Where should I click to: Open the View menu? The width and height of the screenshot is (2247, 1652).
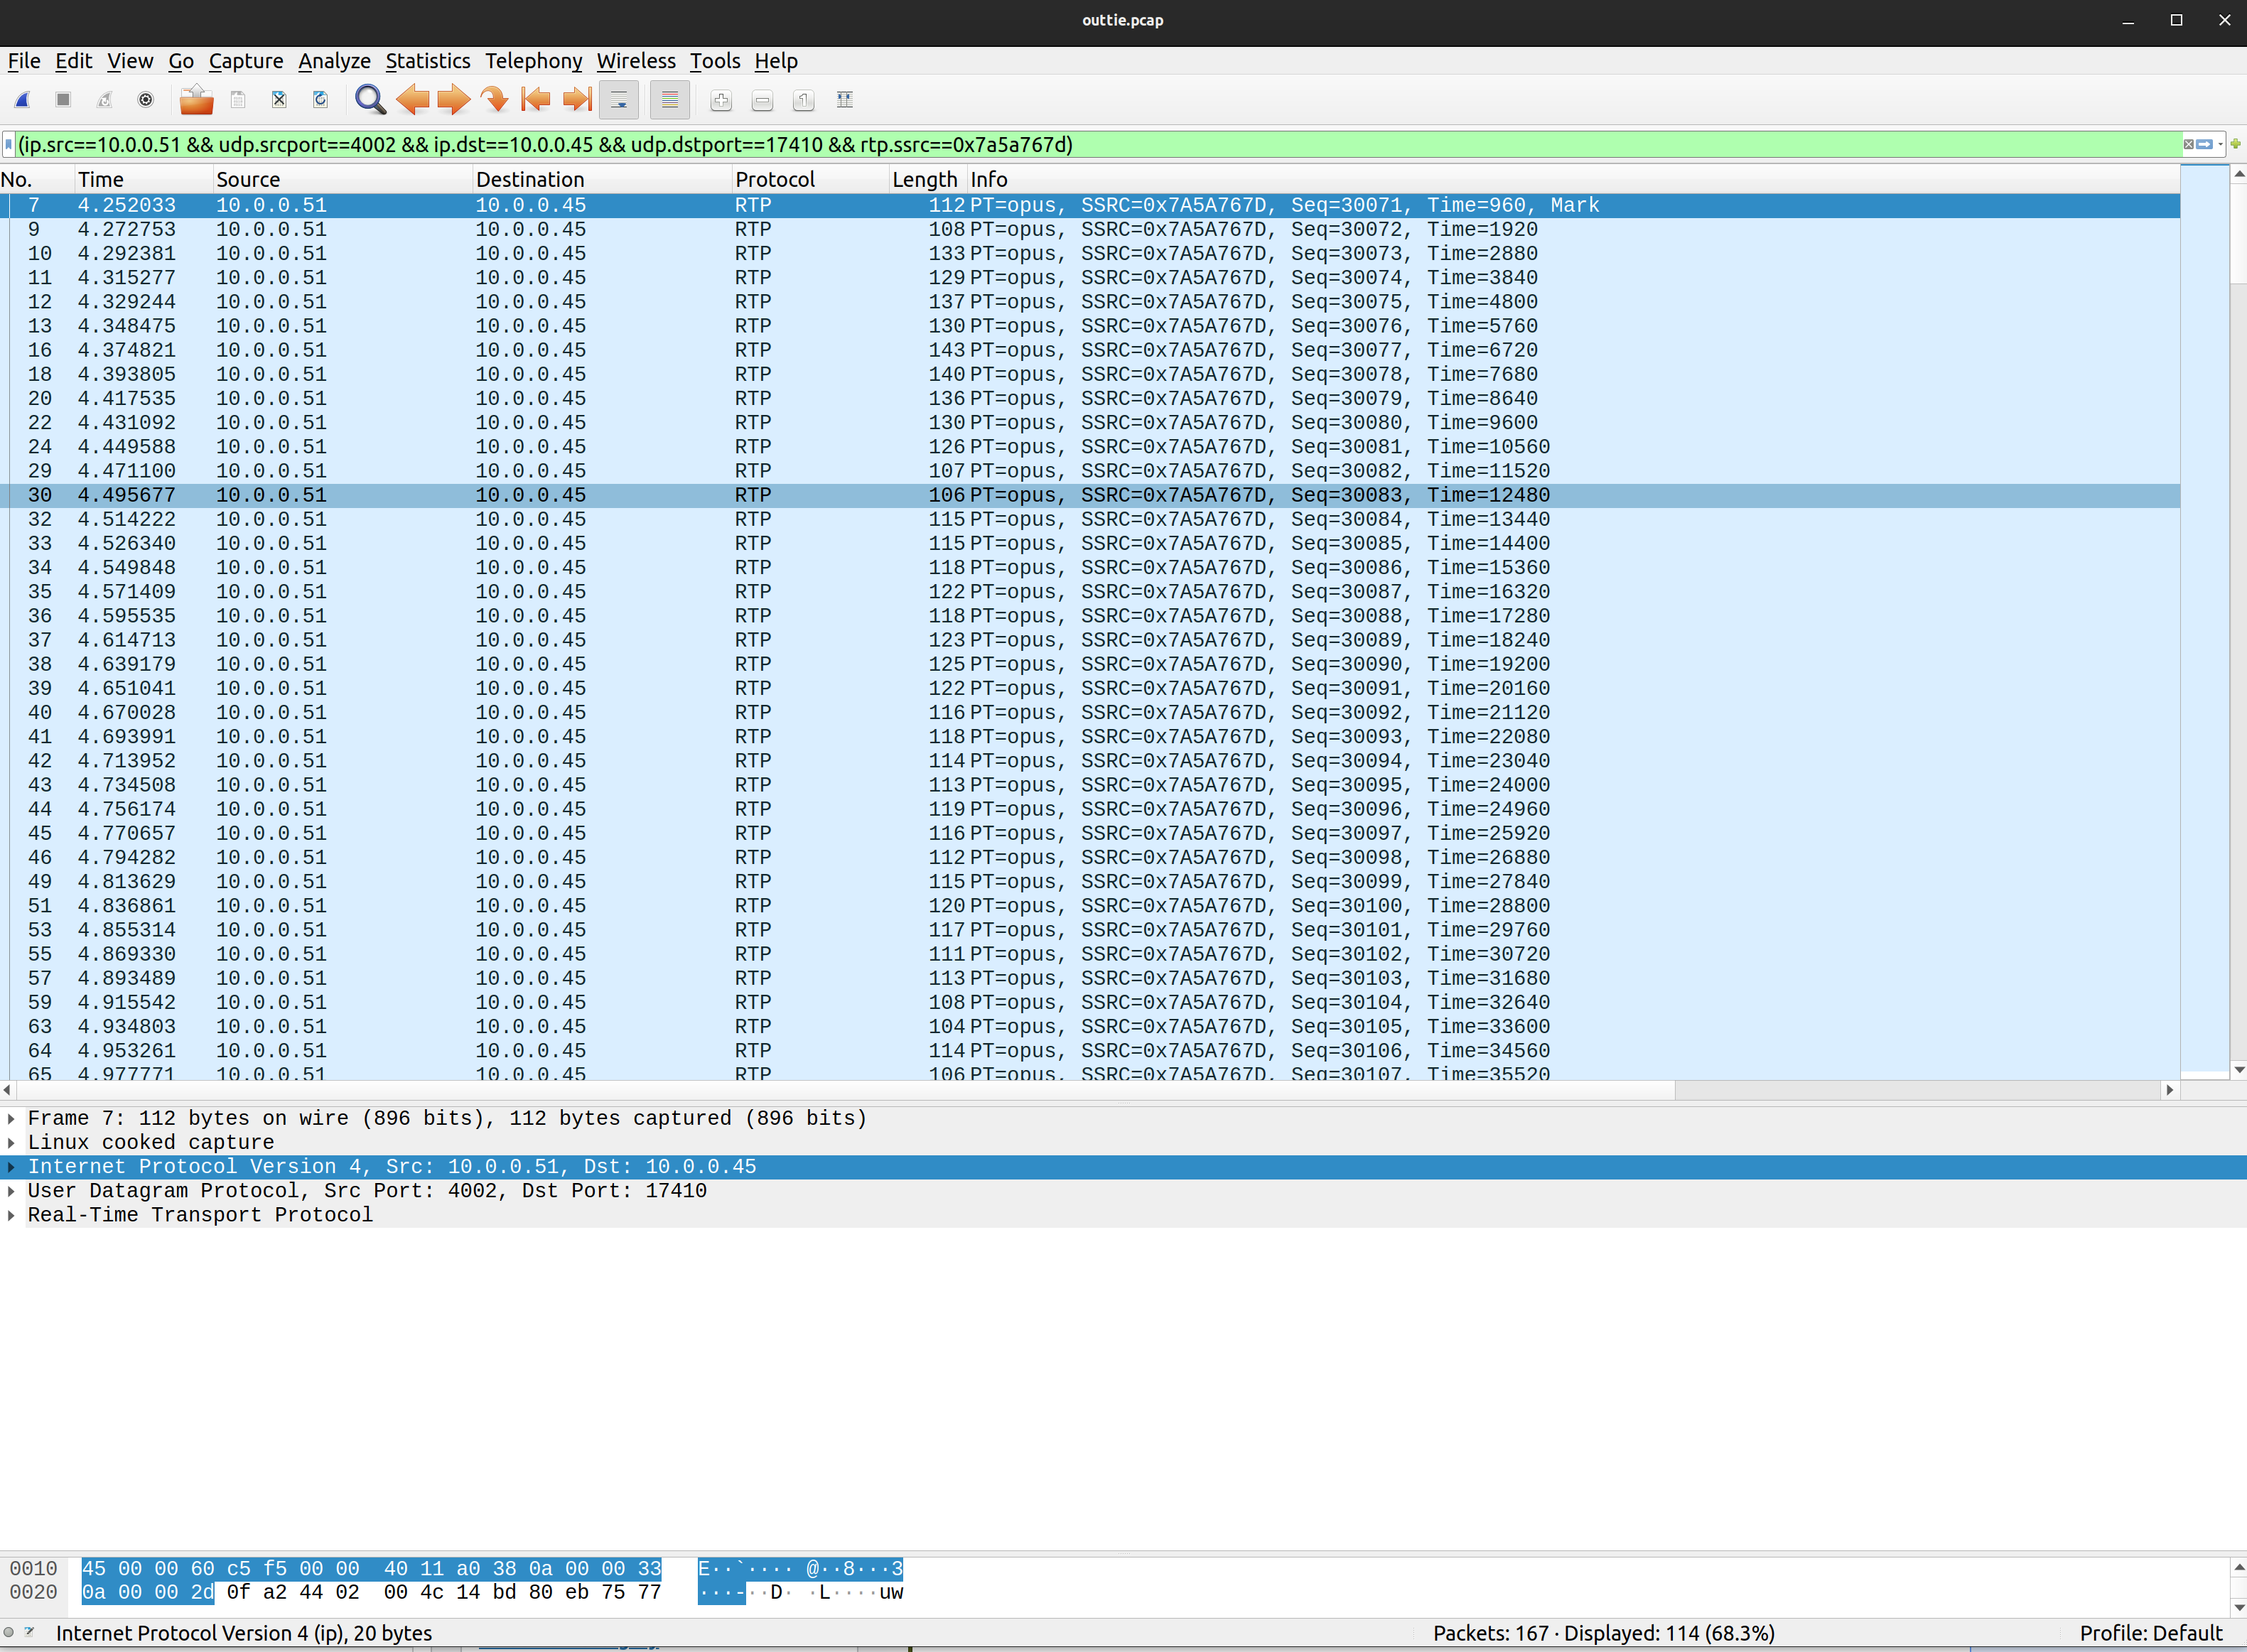[130, 61]
